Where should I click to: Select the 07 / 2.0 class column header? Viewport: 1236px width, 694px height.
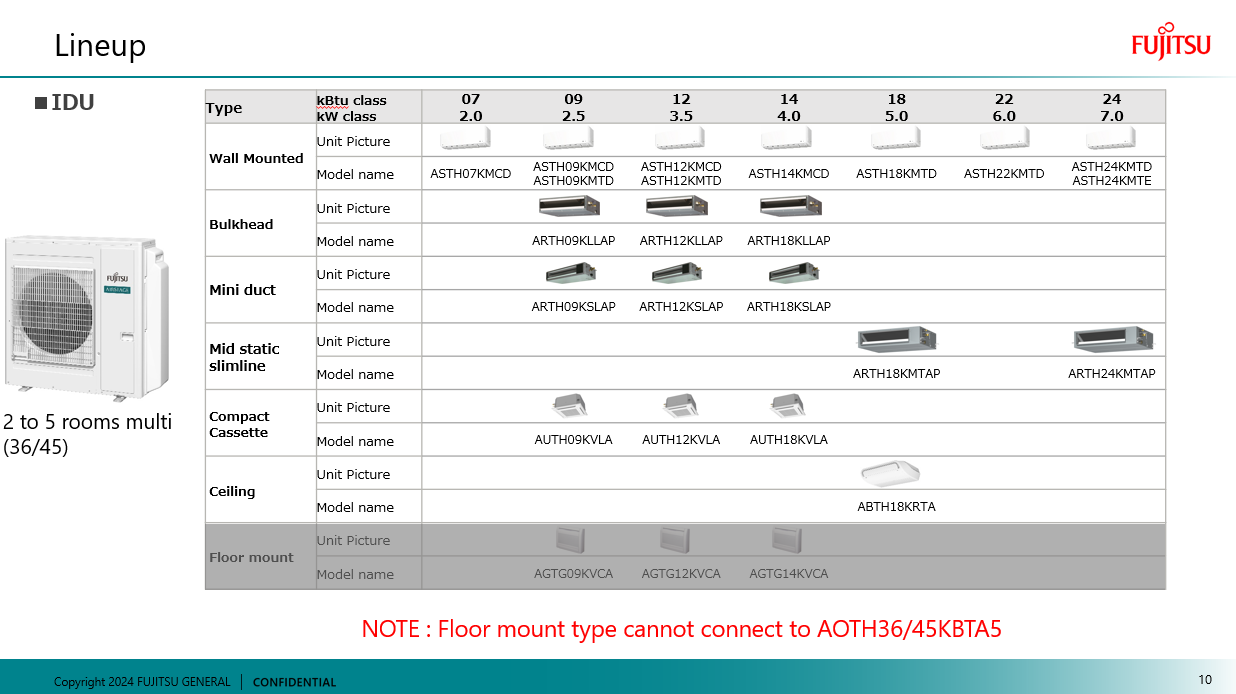click(x=471, y=107)
